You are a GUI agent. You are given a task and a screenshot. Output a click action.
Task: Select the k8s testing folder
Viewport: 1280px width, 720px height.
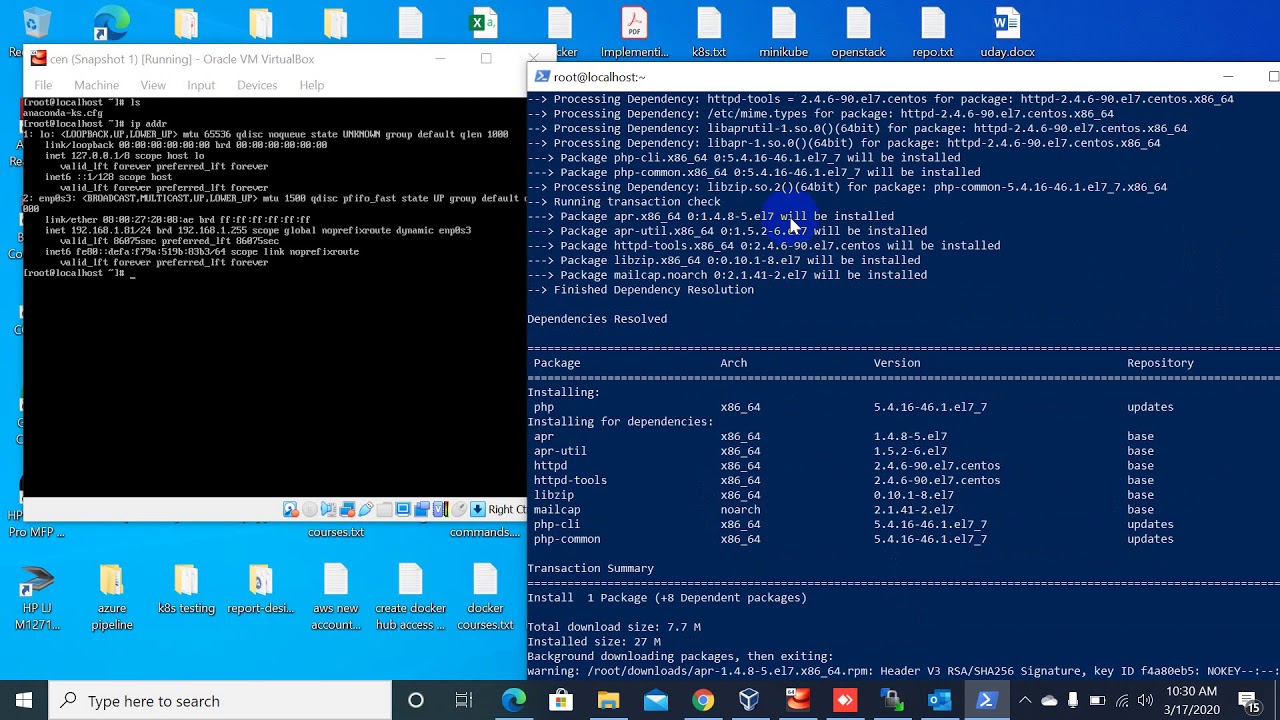click(x=186, y=590)
